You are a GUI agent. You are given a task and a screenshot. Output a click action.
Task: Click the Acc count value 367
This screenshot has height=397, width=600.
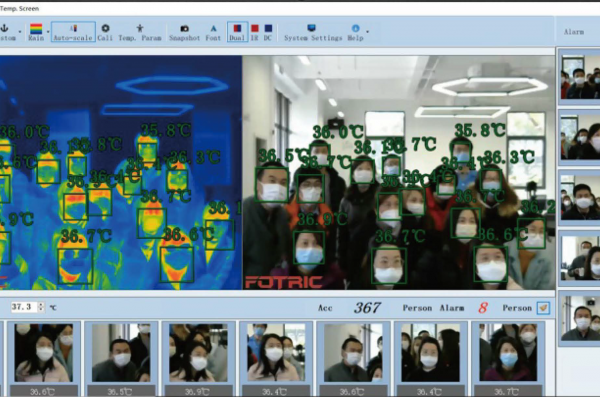(x=367, y=308)
